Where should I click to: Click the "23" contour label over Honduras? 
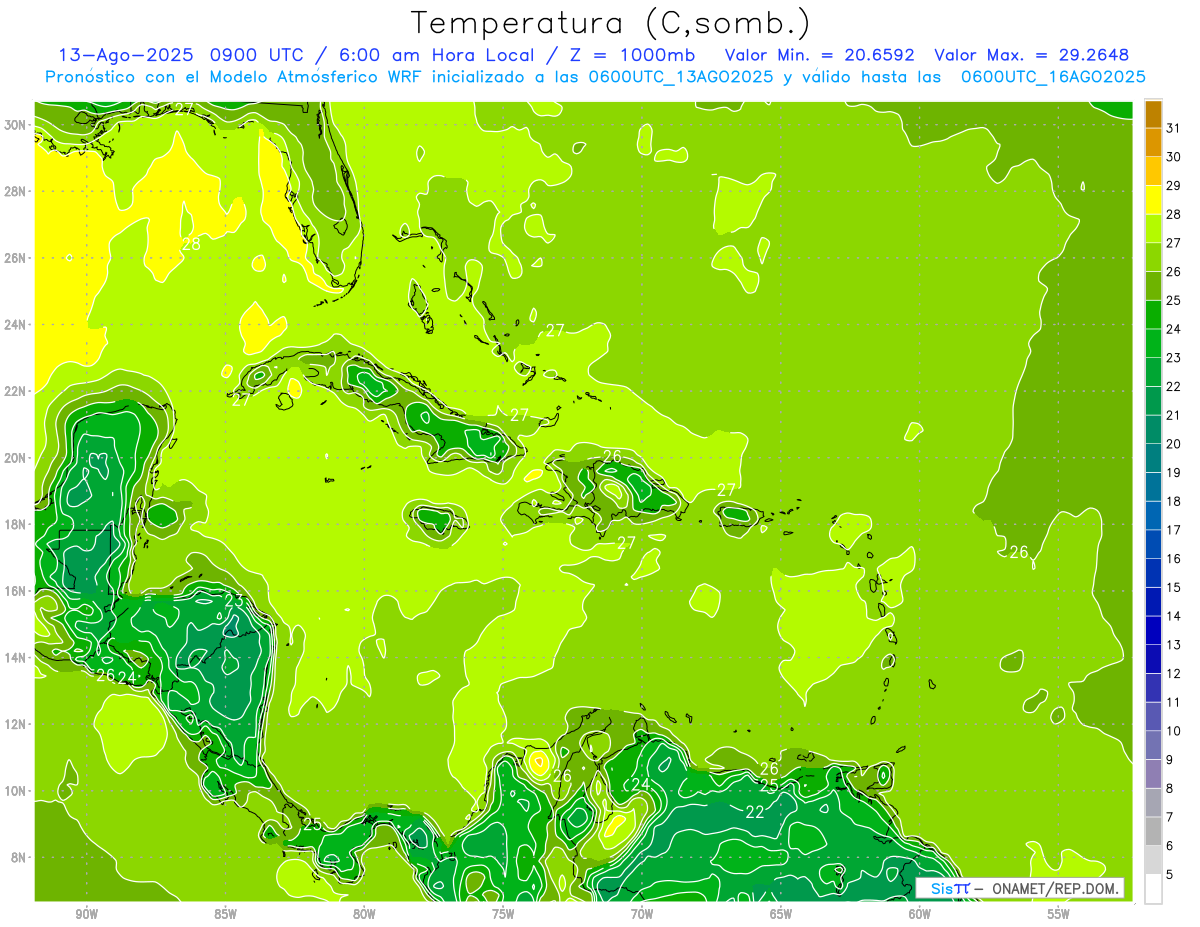(x=233, y=602)
